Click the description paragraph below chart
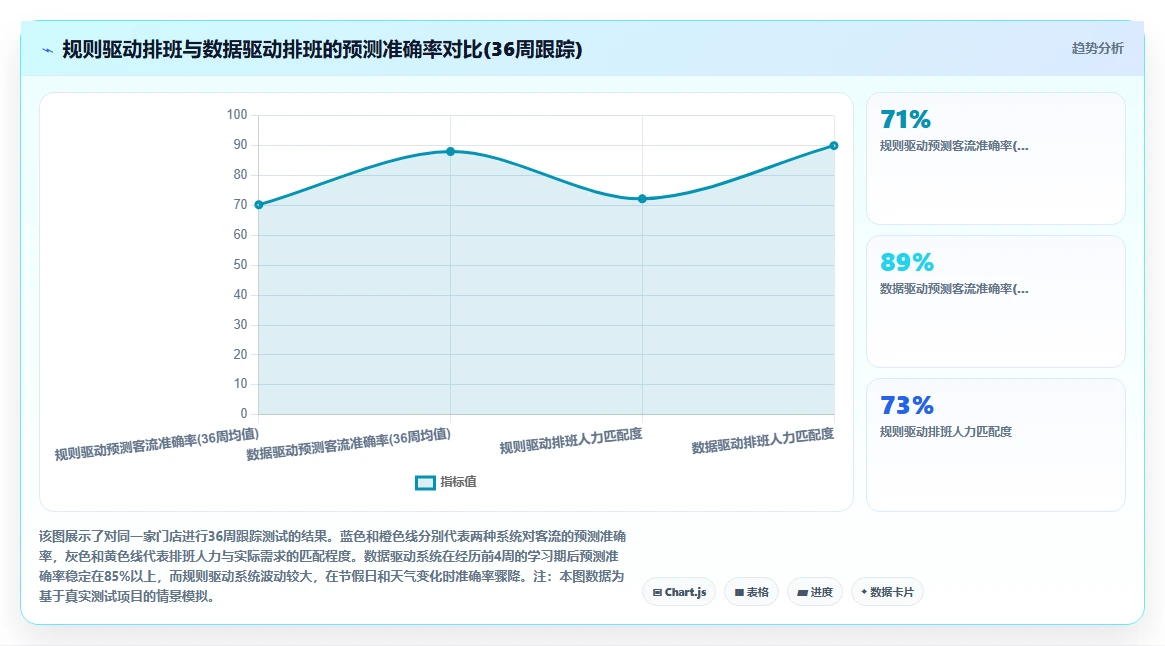Screen dimensions: 1165x646 pos(332,566)
